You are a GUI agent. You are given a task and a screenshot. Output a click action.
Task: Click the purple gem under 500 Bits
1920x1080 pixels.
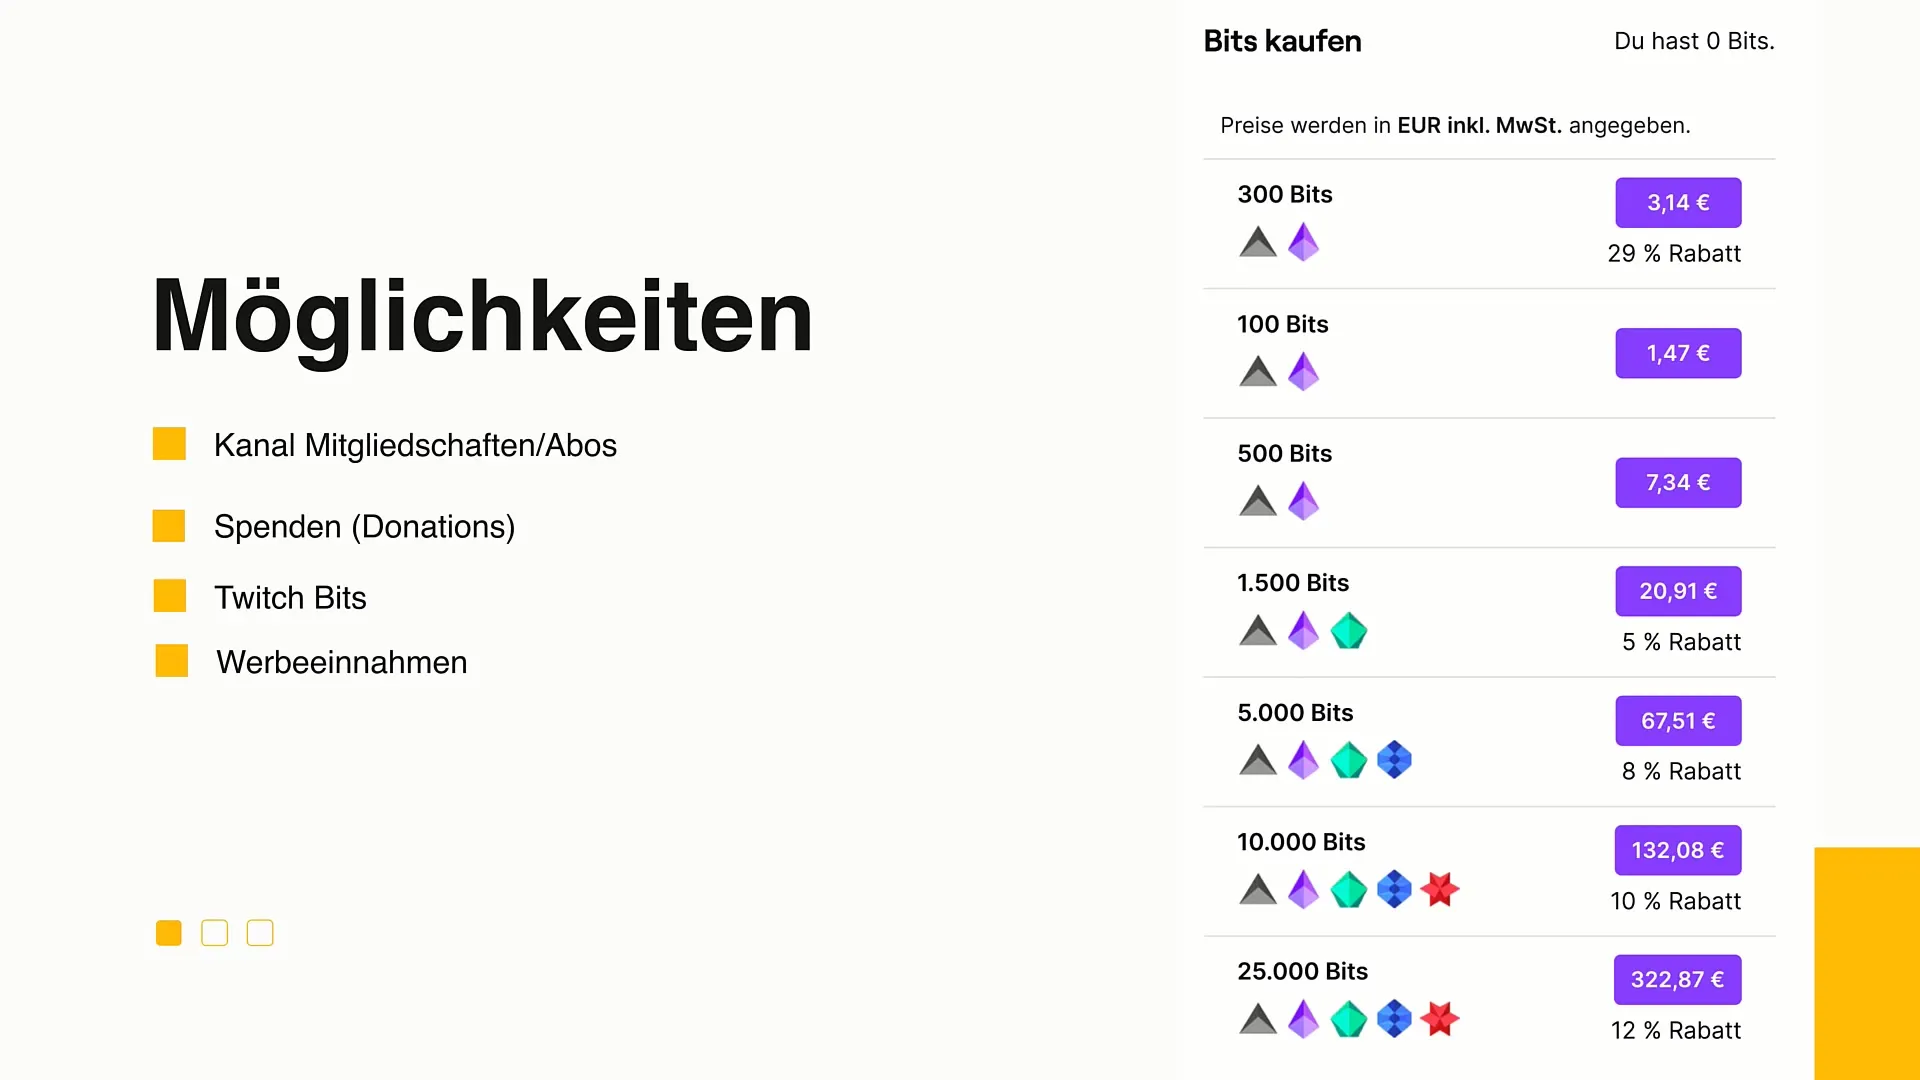[1303, 501]
